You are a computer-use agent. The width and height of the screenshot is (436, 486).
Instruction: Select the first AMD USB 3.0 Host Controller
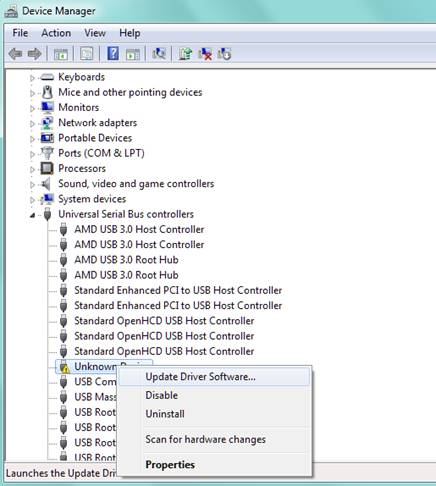coord(139,229)
